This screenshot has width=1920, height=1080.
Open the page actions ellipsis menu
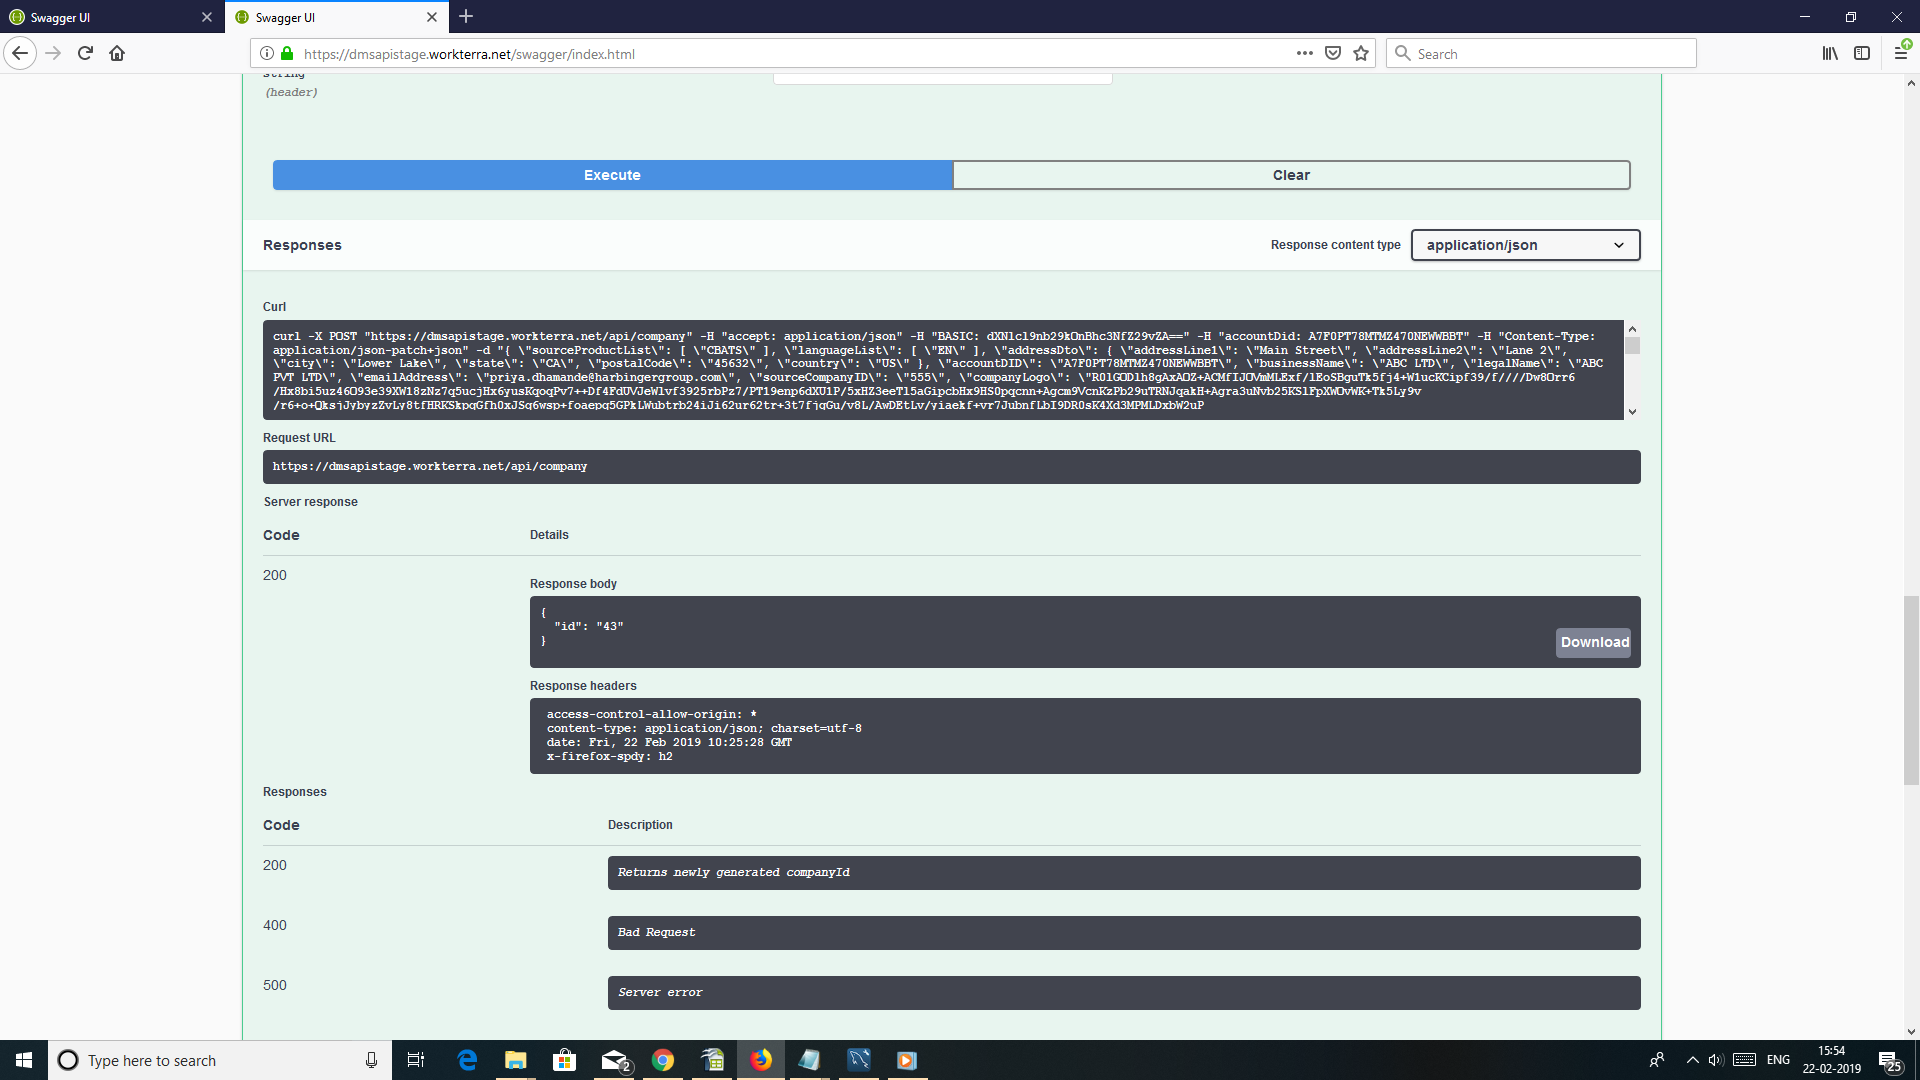tap(1305, 53)
